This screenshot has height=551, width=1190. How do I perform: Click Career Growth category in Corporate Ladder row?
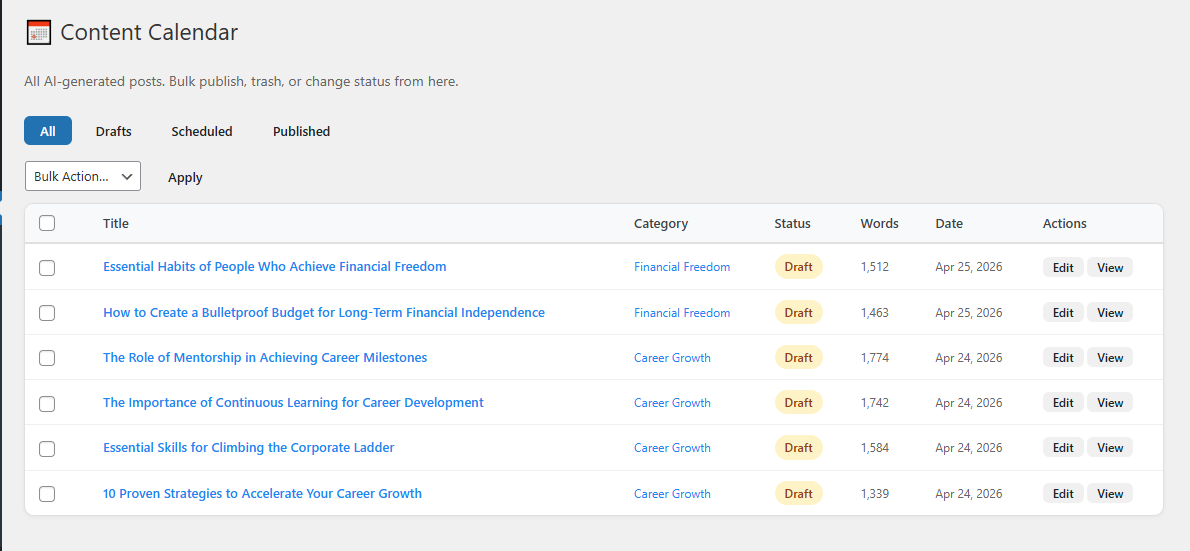point(672,448)
